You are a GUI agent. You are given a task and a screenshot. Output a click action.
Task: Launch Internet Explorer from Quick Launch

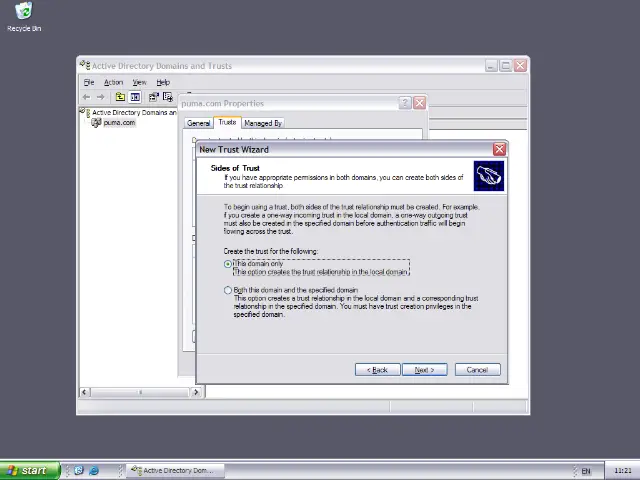[94, 470]
